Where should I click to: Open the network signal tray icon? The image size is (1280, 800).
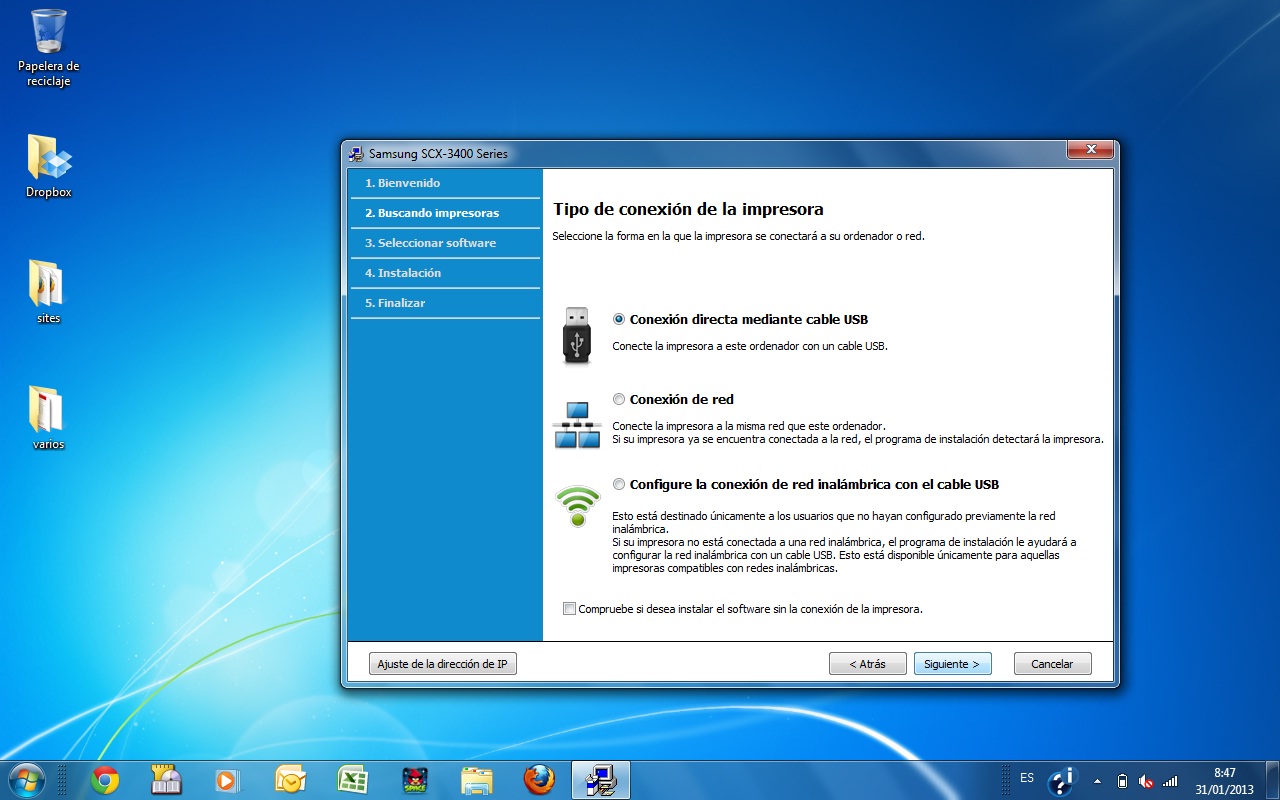[1170, 781]
